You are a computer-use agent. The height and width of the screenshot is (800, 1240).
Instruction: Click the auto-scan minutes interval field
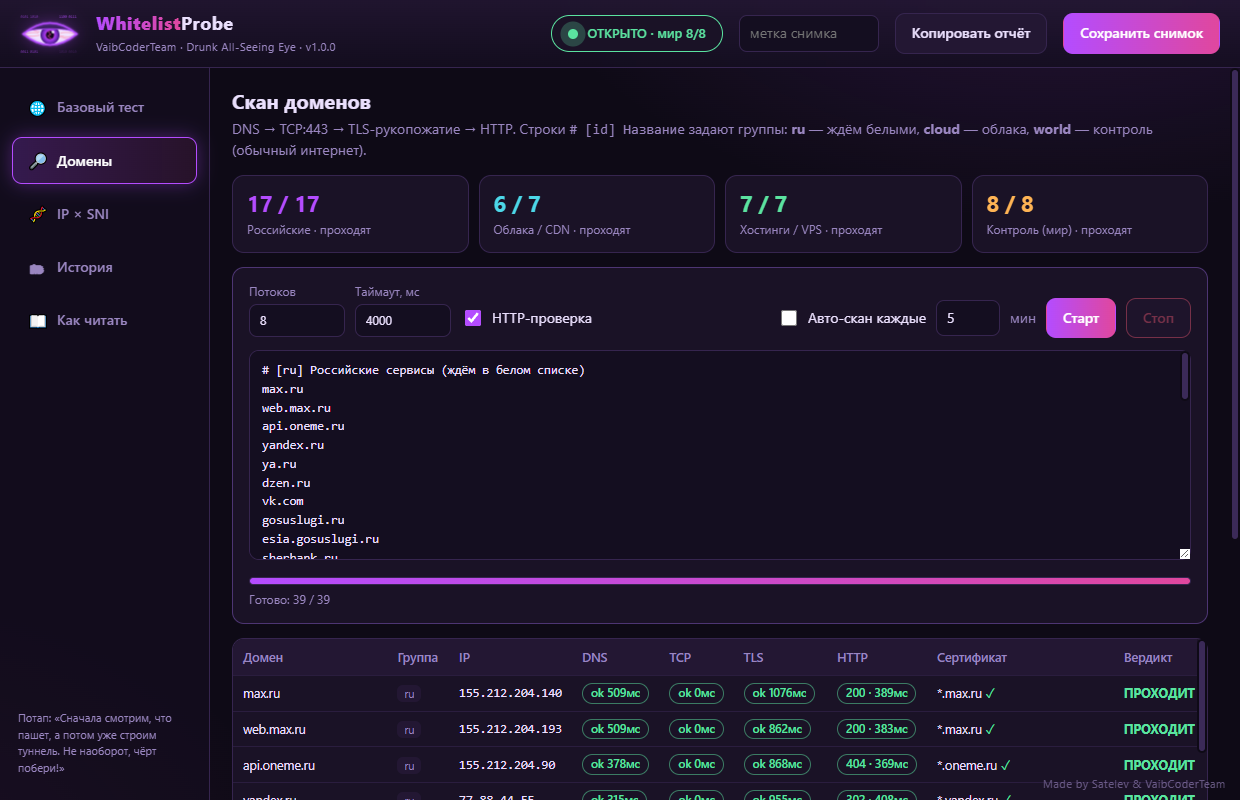[x=968, y=318]
